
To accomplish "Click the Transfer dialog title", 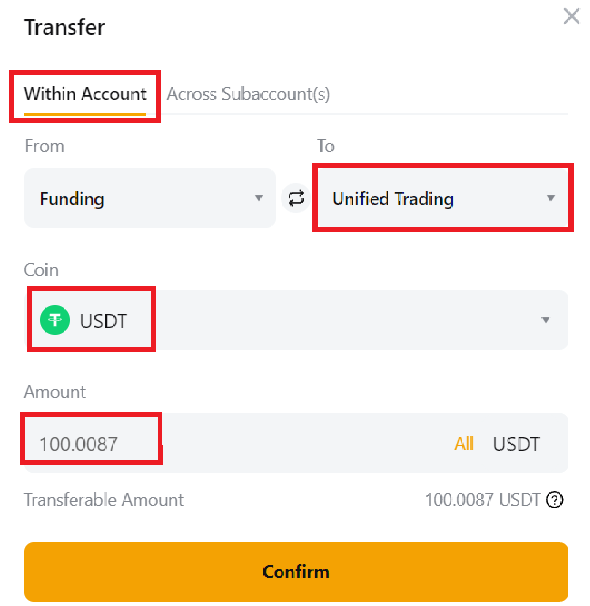I will [64, 27].
